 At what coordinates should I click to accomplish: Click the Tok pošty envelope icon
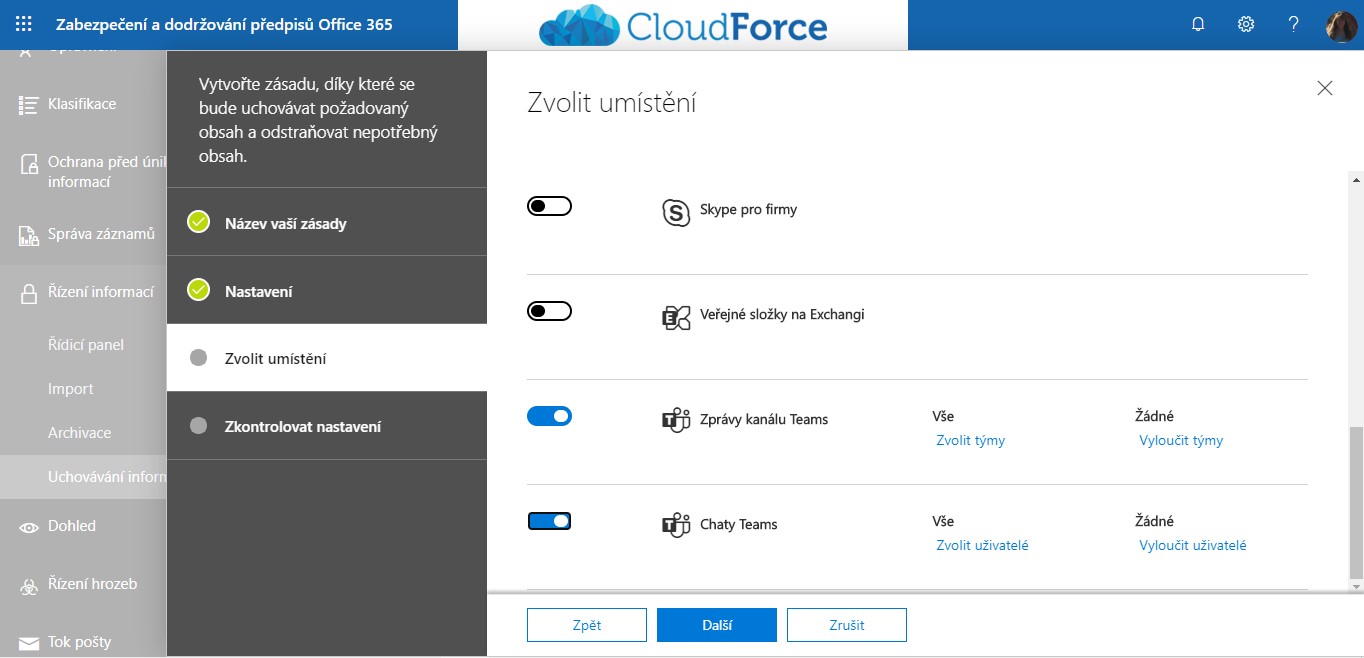click(x=29, y=643)
